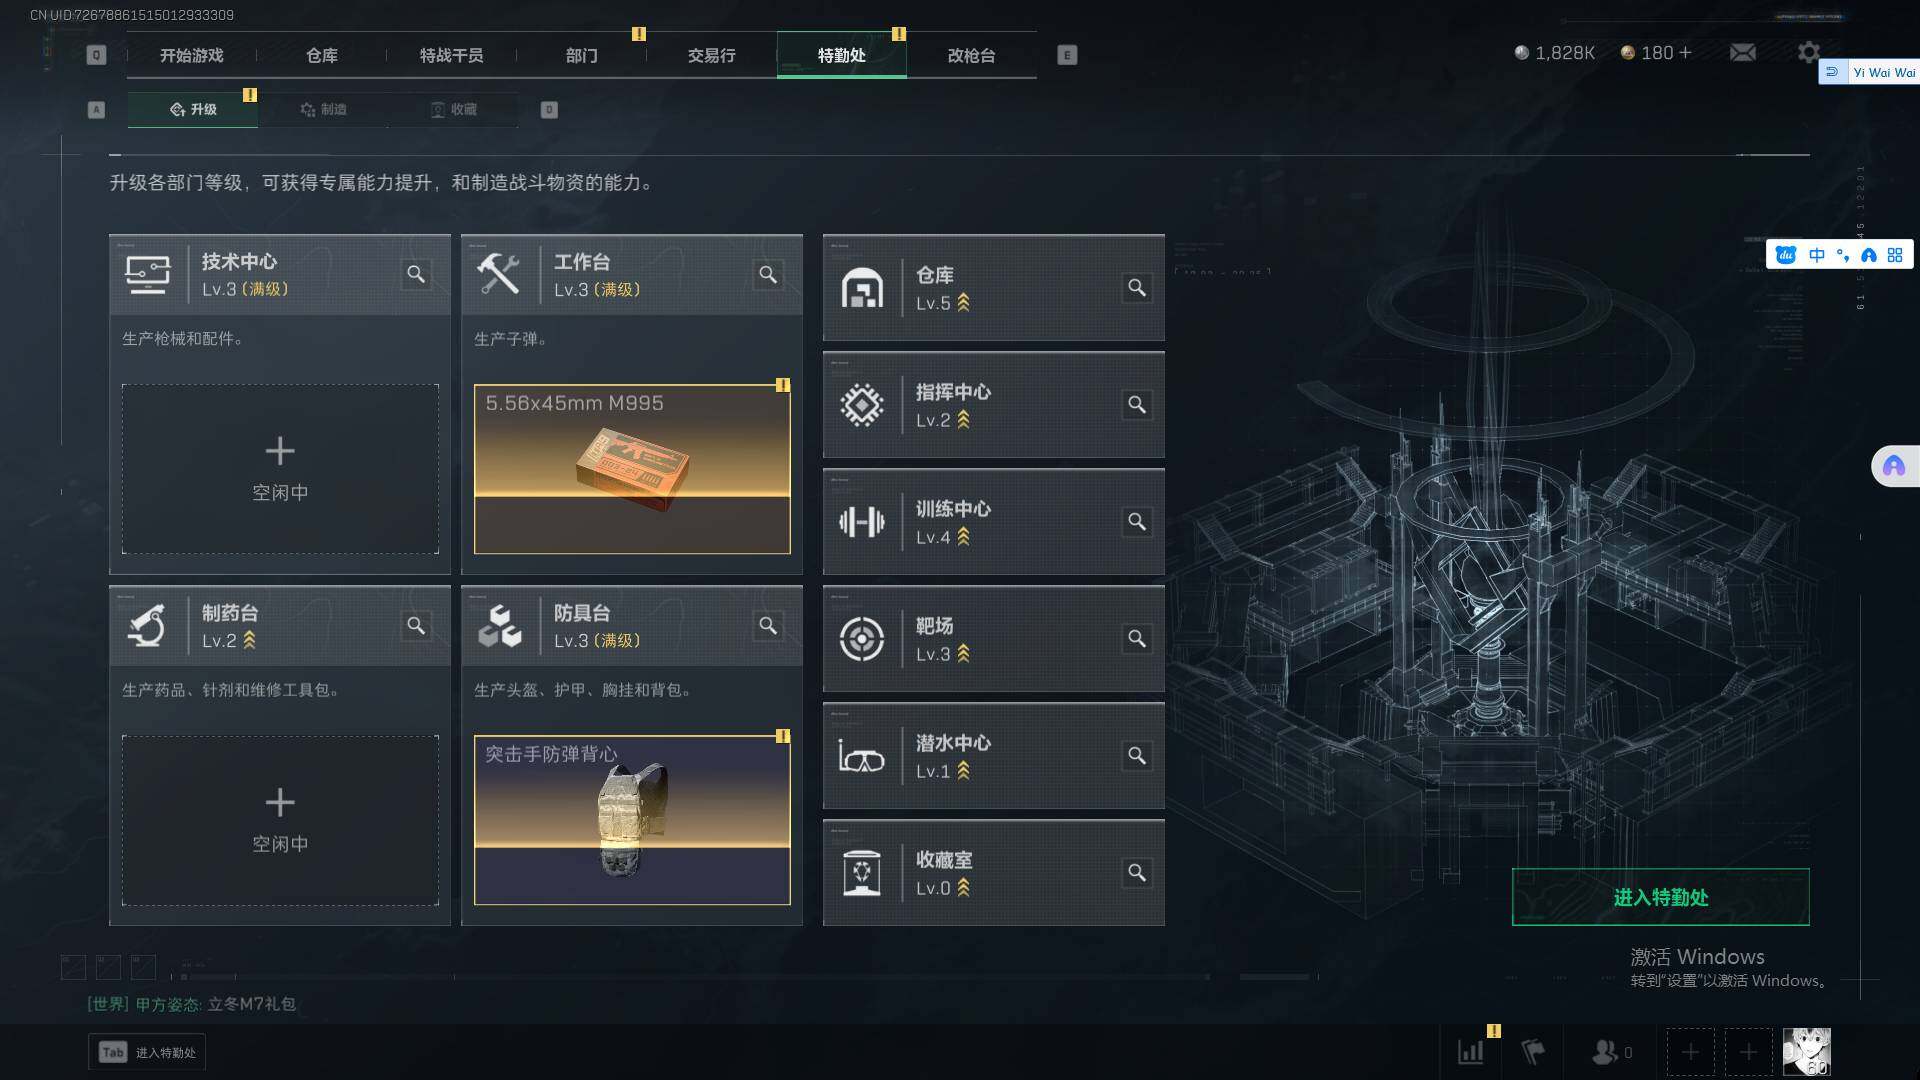Open the 改枪台 tab

point(971,55)
